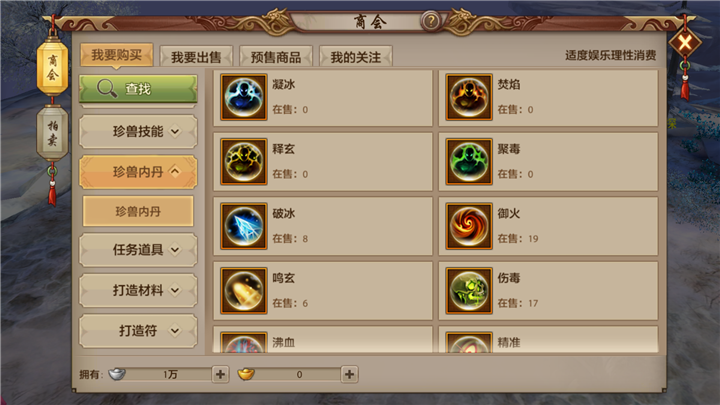Expand the 打造材料 category
Viewport: 720px width, 405px height.
[x=138, y=290]
